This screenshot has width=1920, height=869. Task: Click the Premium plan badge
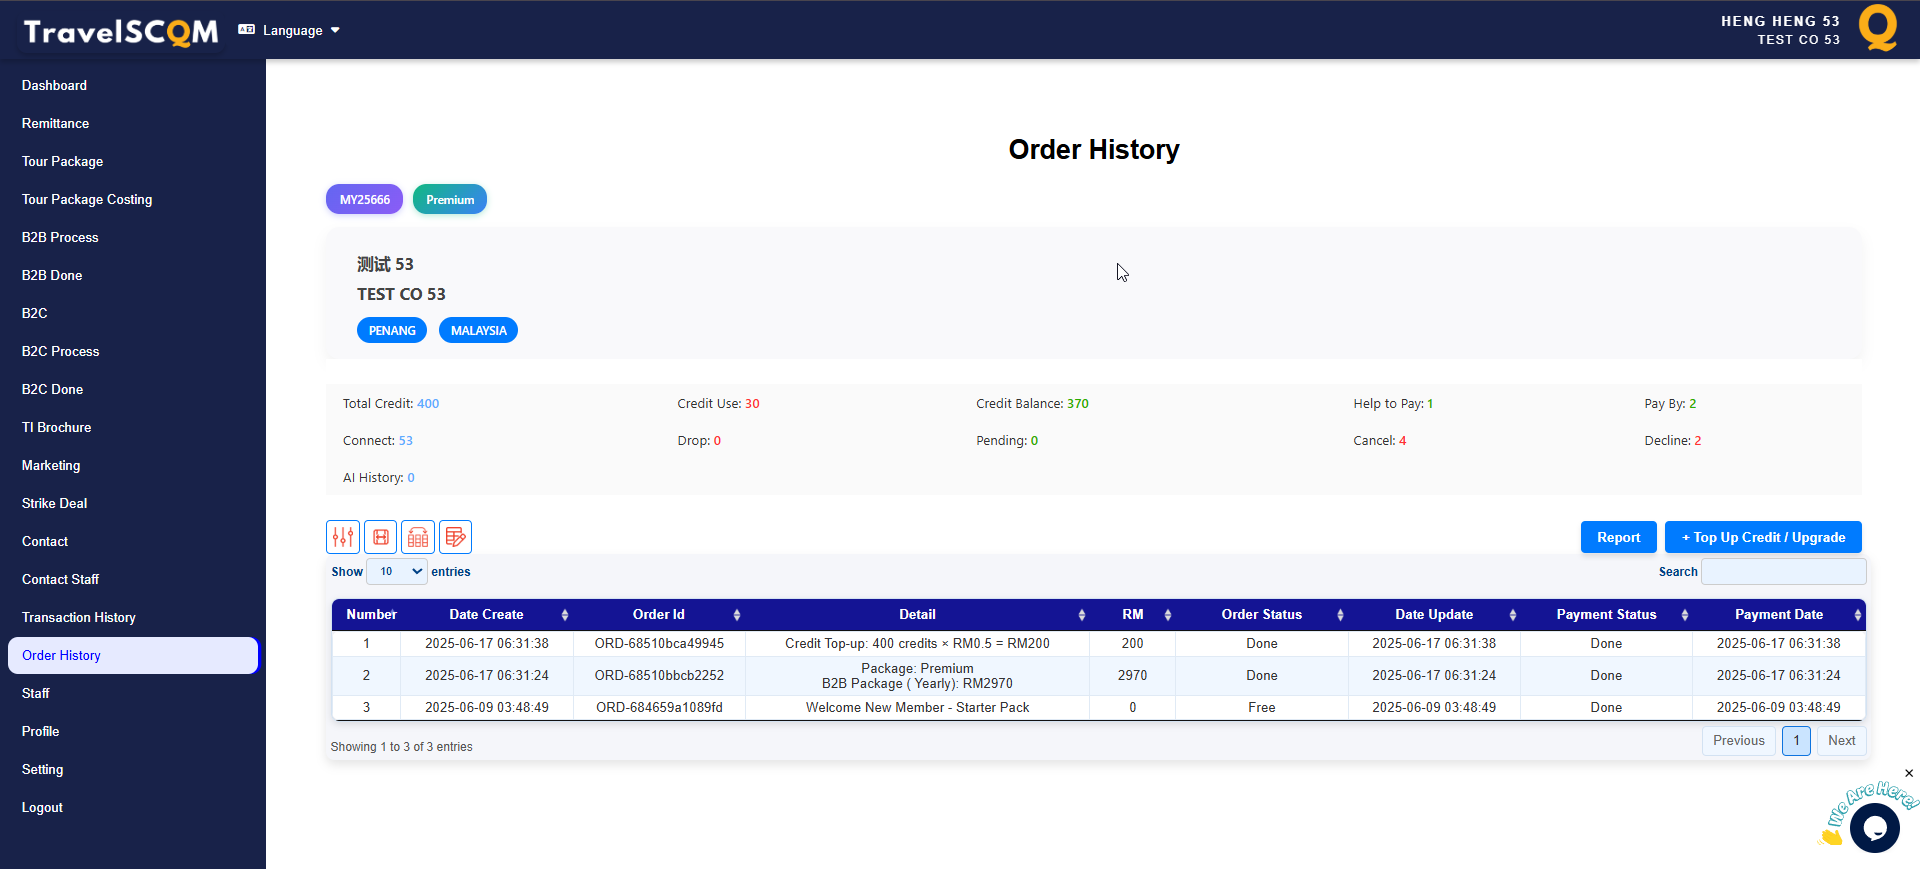(x=450, y=199)
